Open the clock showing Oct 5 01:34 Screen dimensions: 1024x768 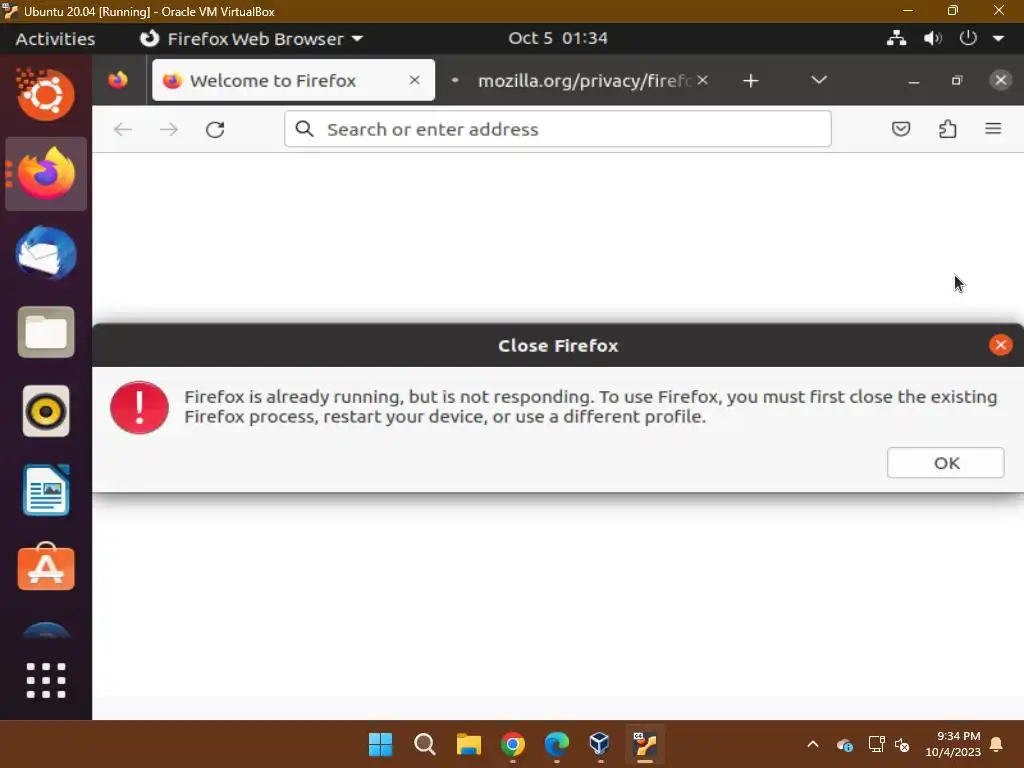point(558,38)
